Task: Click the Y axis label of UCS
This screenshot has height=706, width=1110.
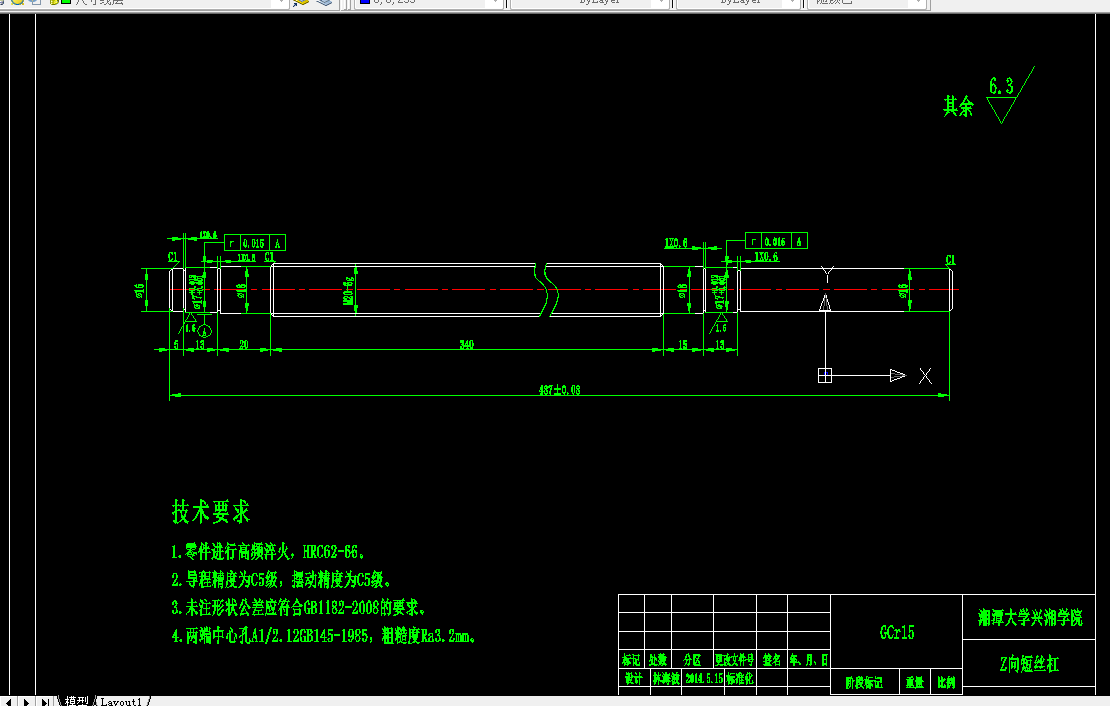Action: [827, 273]
